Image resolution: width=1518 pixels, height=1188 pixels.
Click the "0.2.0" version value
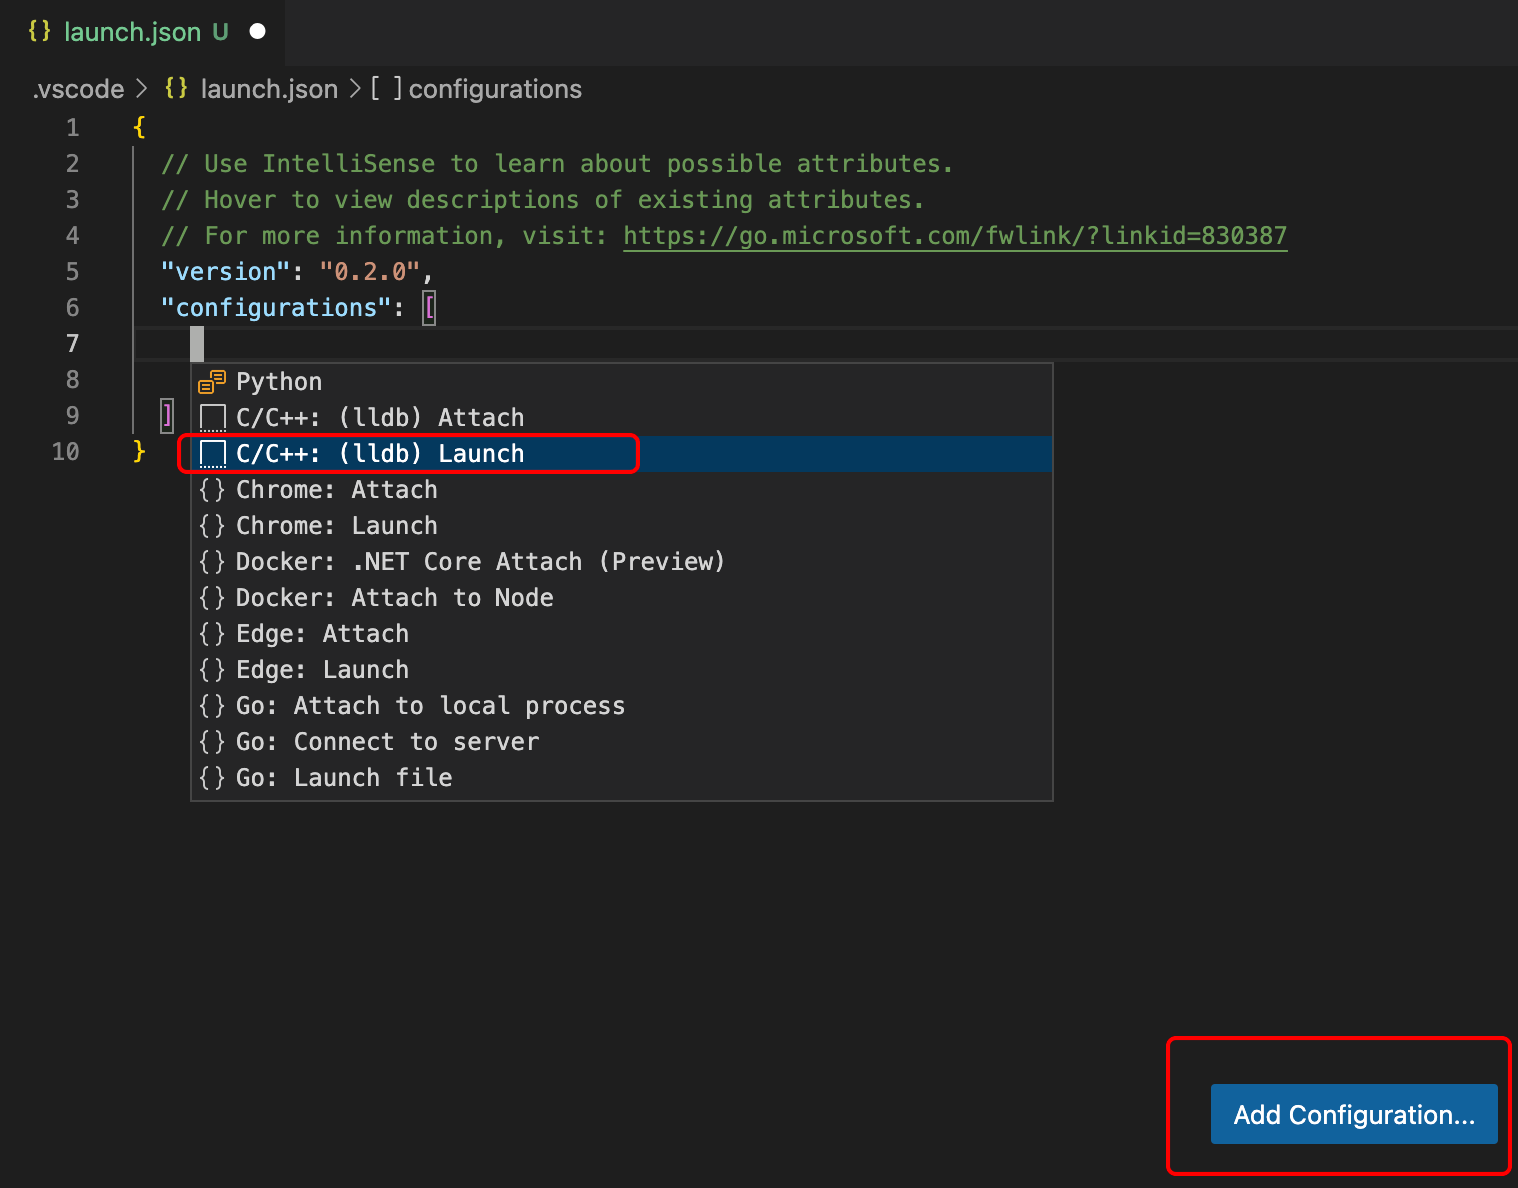click(x=370, y=272)
